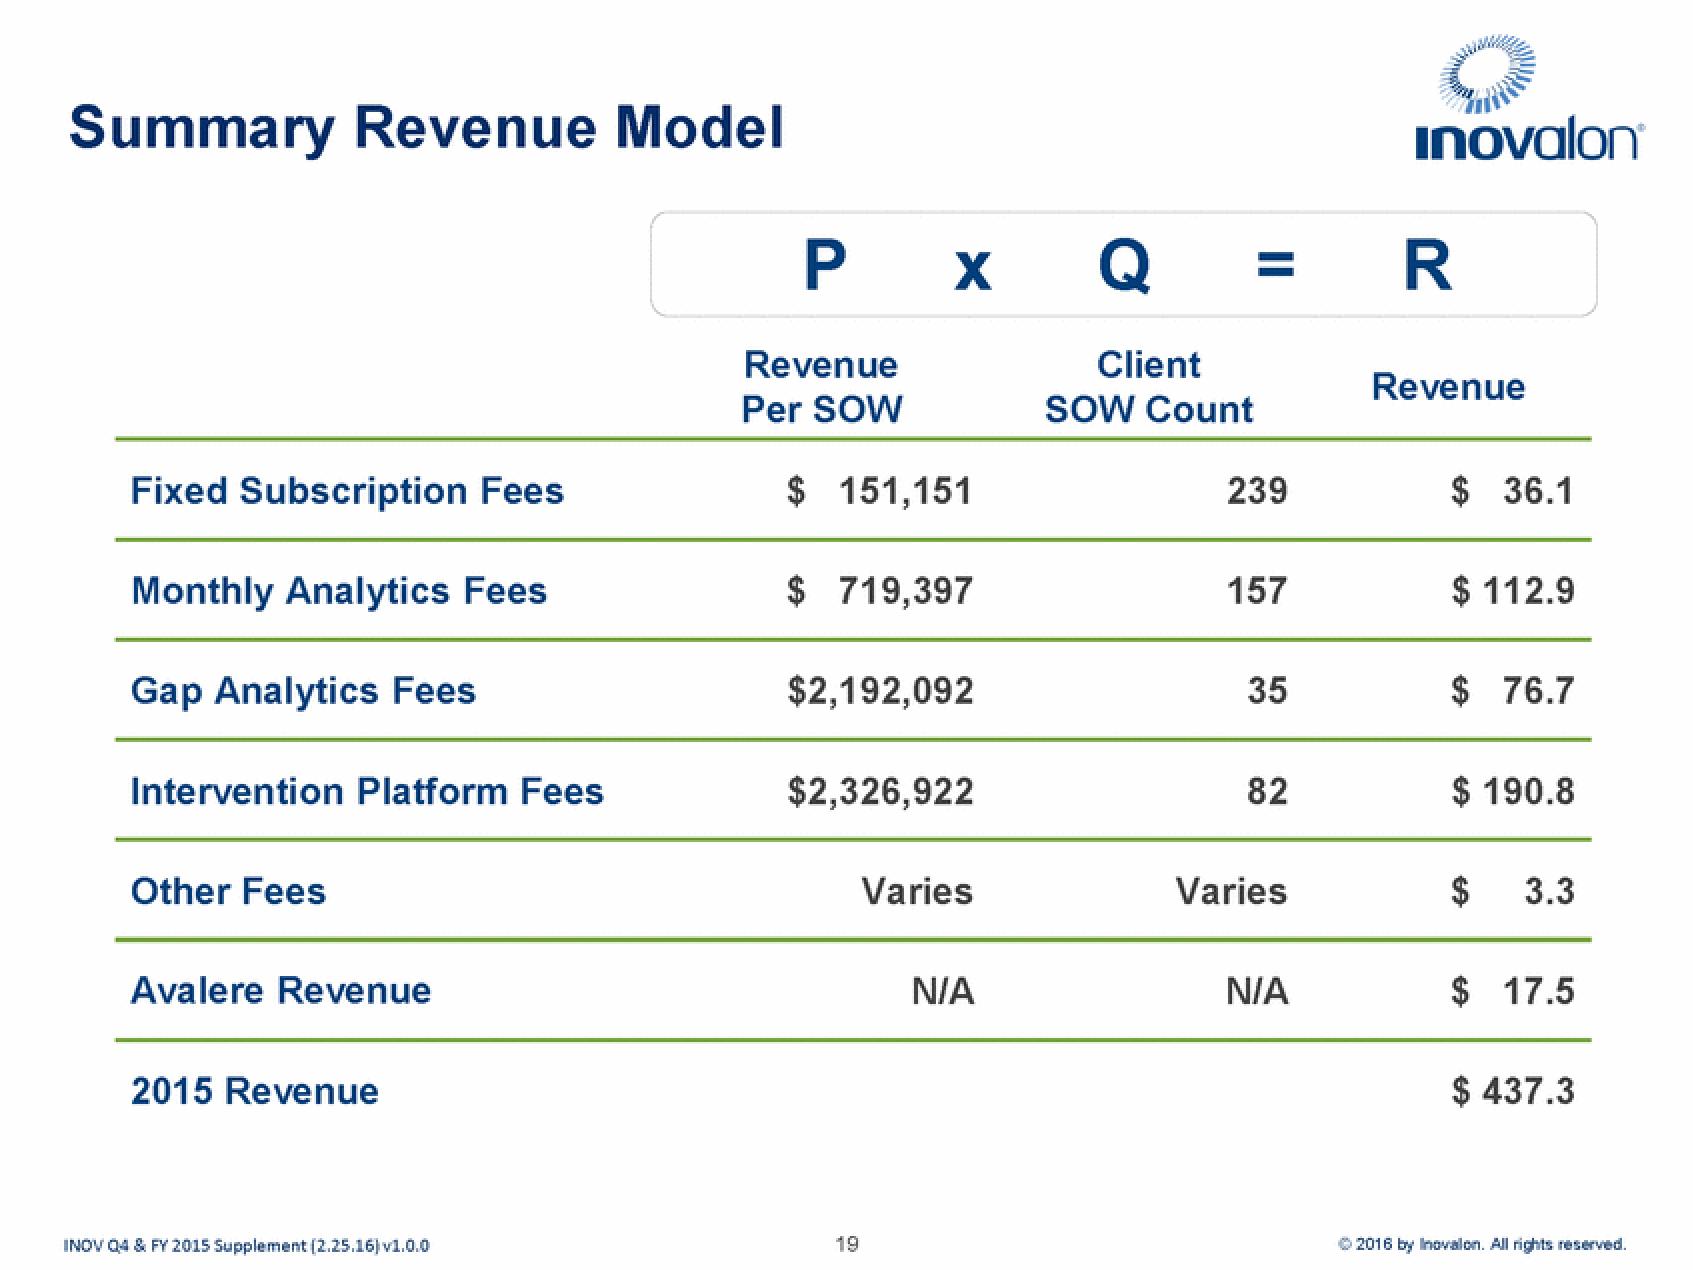Click the 'Revenue' column header
1693x1270 pixels.
pos(1448,387)
